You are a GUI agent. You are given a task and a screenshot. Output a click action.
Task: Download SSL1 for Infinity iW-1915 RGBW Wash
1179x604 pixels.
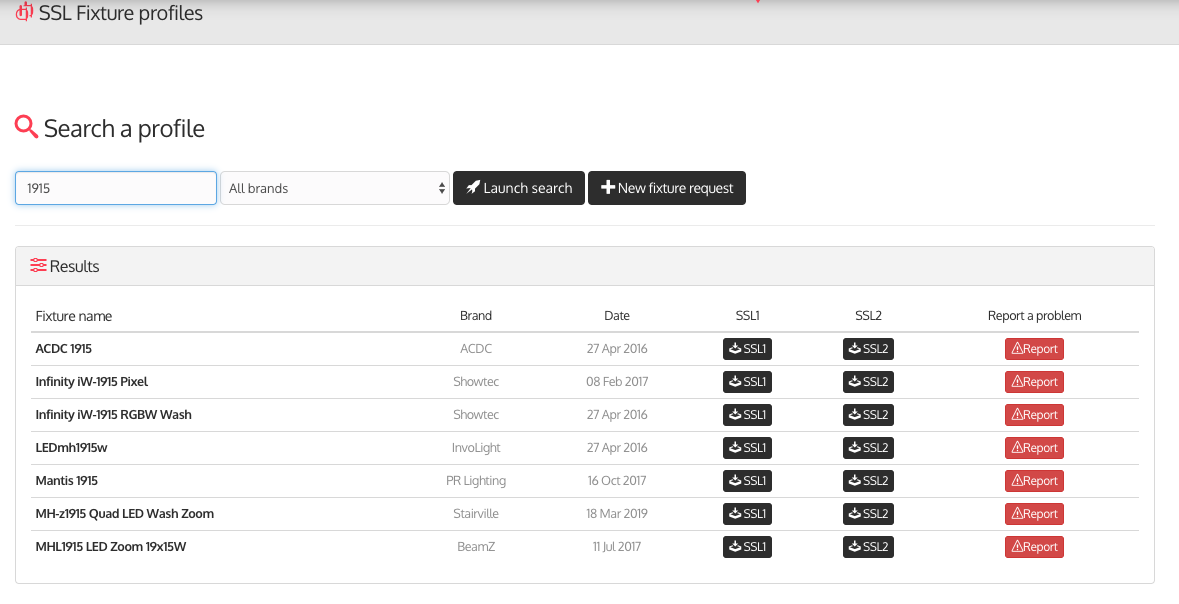coord(747,415)
